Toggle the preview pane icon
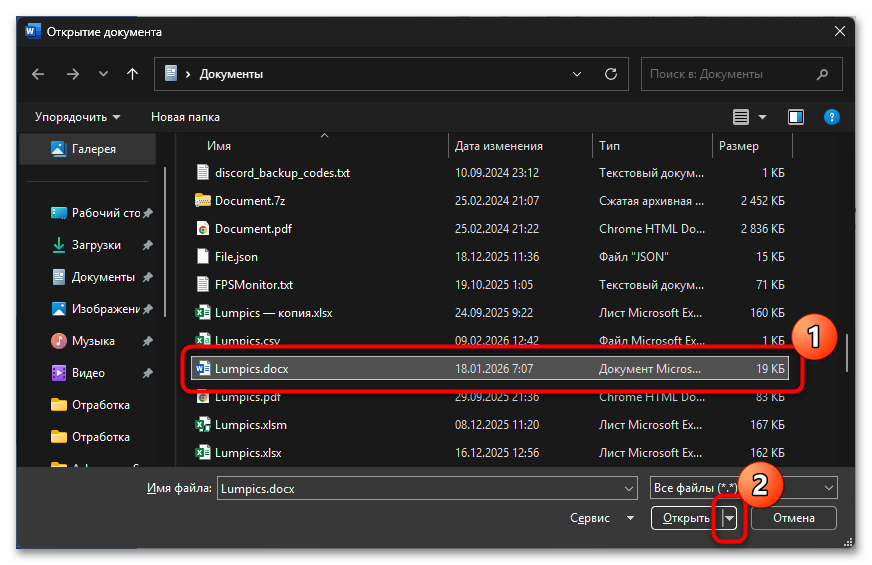The width and height of the screenshot is (872, 565). 795,117
